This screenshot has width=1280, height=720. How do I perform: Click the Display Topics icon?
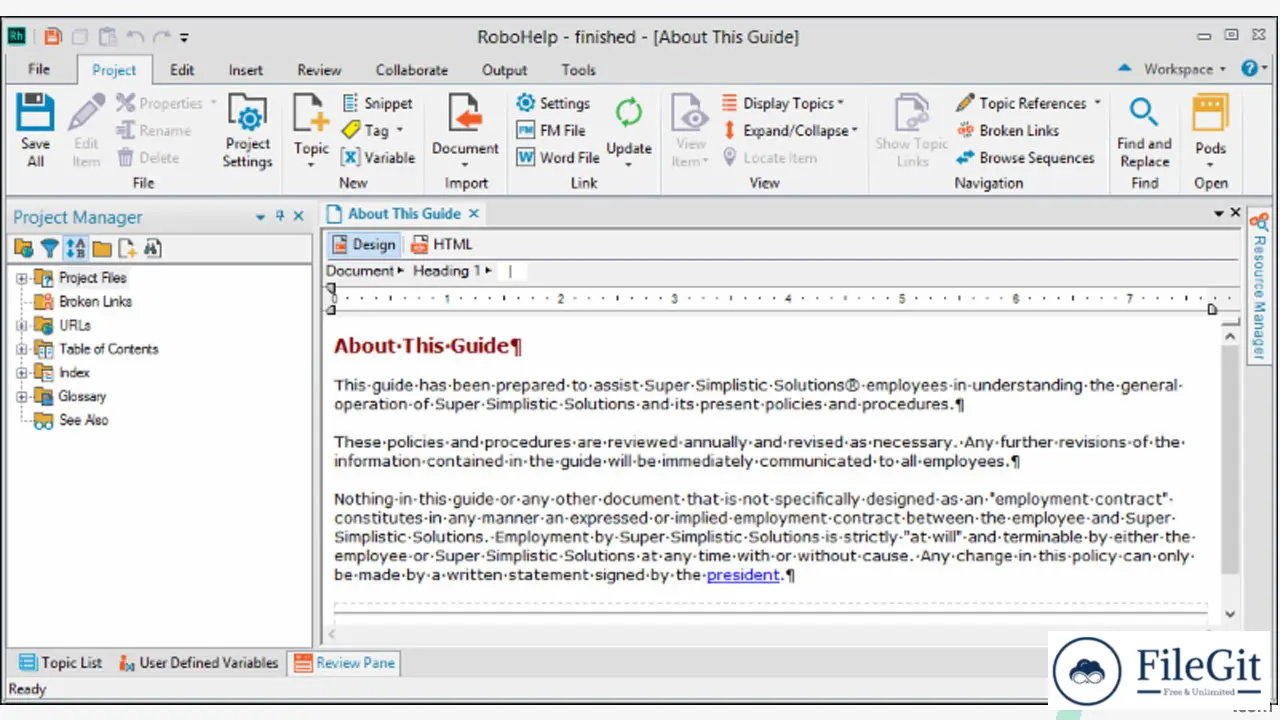pos(731,103)
